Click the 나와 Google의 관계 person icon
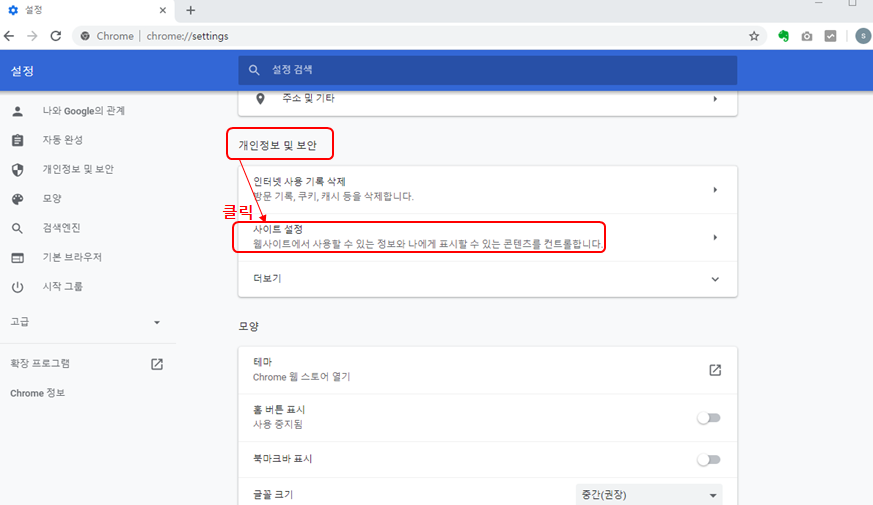 [18, 111]
